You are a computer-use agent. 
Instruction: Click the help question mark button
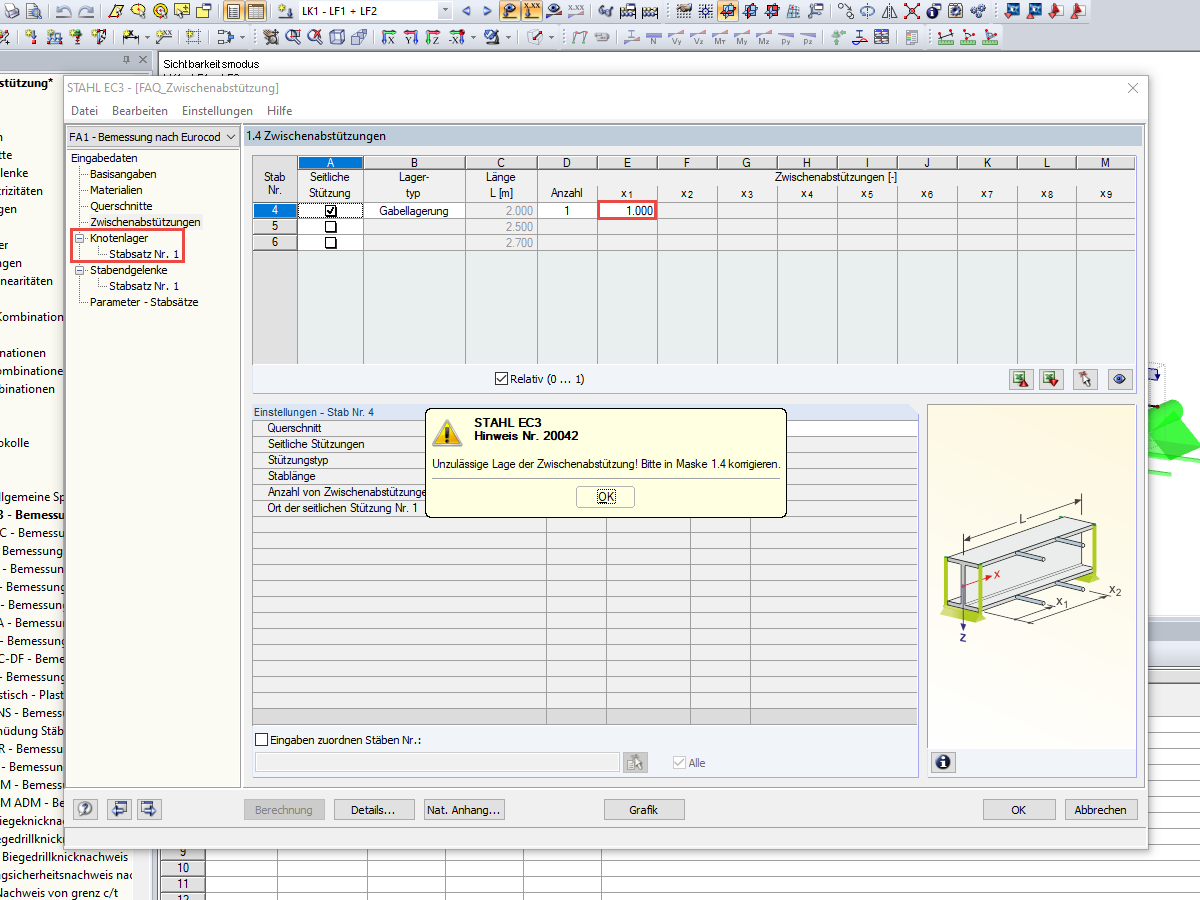coord(87,809)
